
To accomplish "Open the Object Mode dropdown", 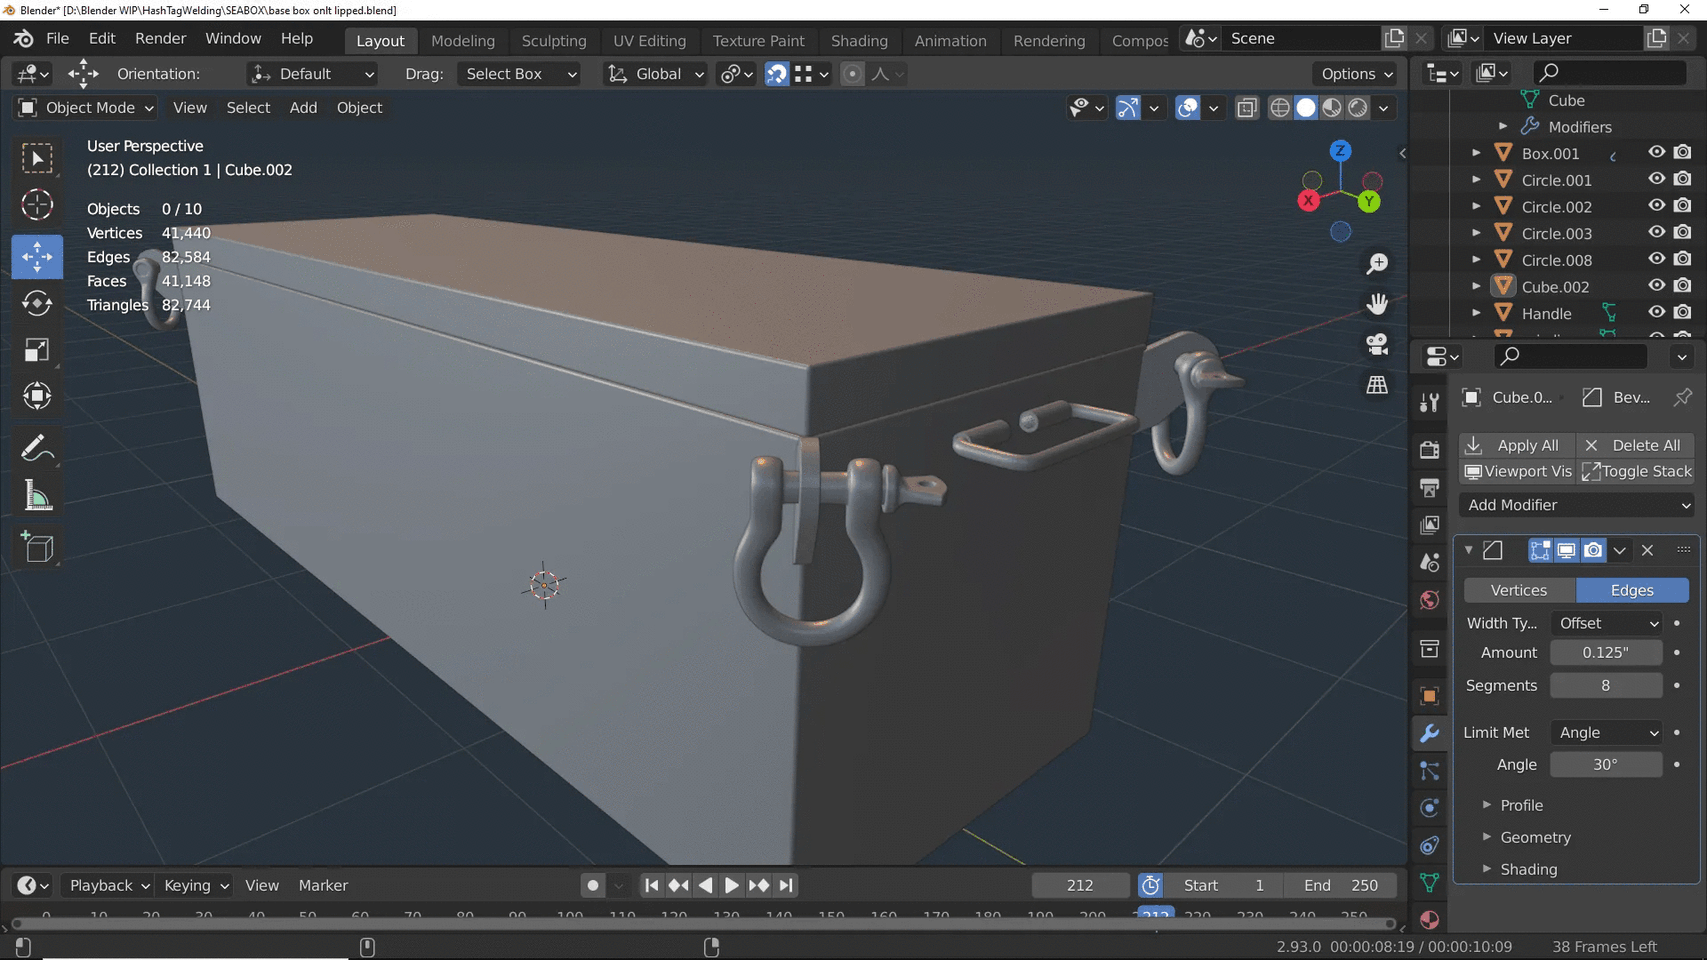I will pyautogui.click(x=87, y=108).
